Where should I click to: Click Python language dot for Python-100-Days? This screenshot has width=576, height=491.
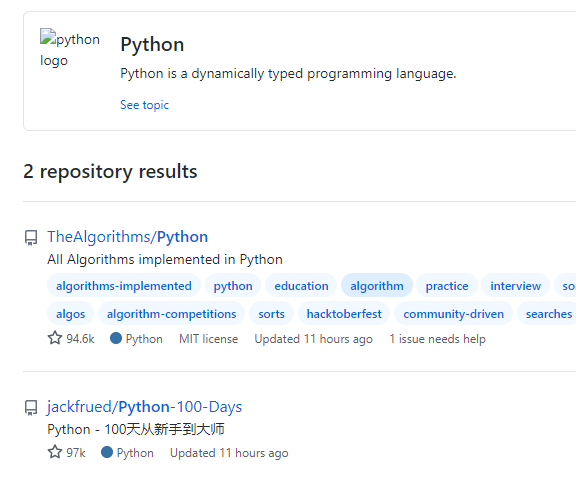(x=107, y=452)
